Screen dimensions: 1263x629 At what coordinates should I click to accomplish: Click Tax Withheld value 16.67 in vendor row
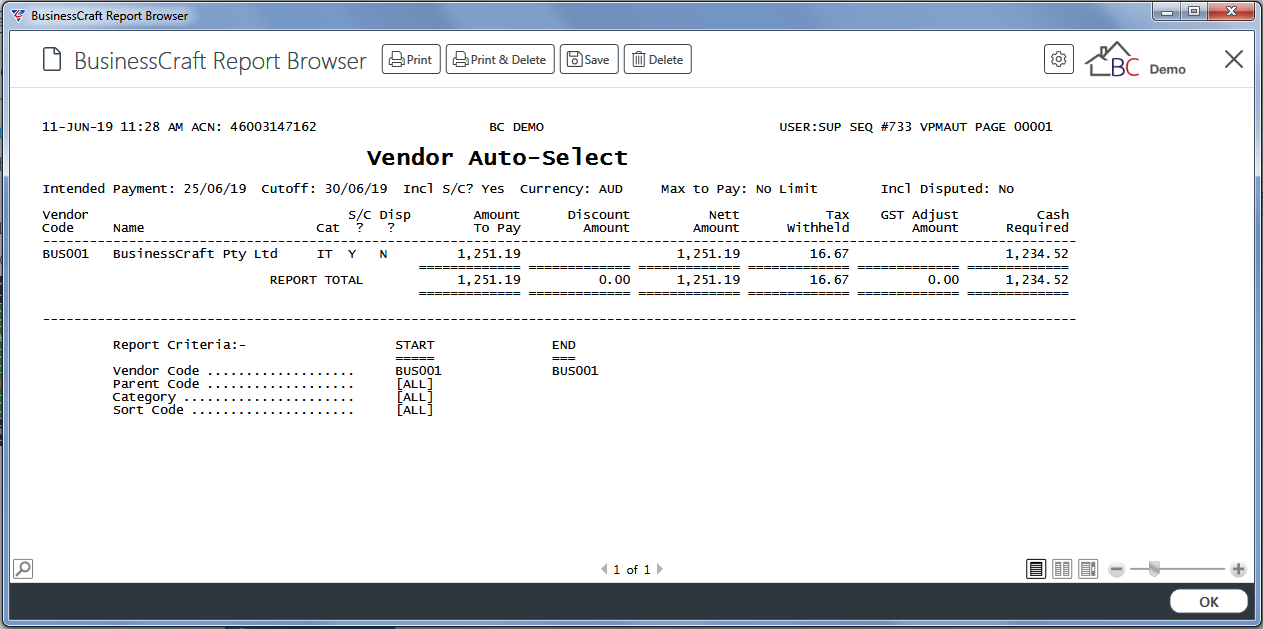829,254
